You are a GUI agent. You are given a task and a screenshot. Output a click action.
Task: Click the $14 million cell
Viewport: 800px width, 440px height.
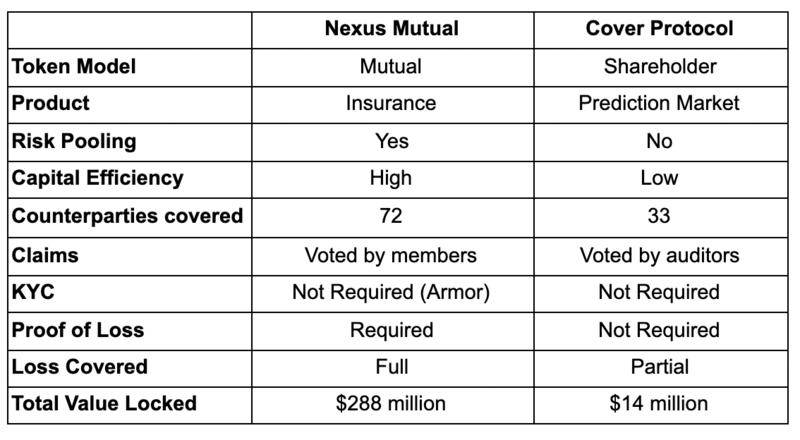(x=659, y=404)
